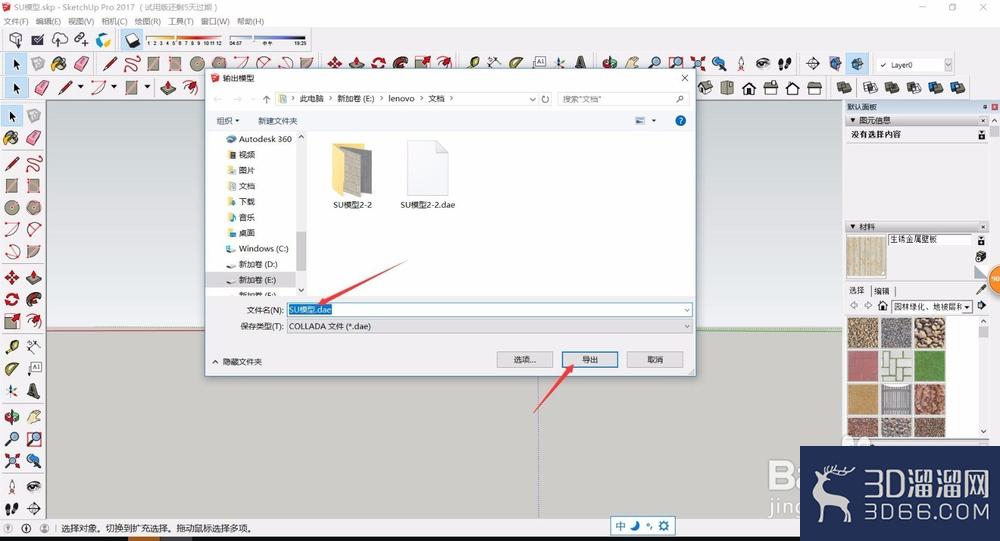The height and width of the screenshot is (541, 1000).
Task: Select the Line pencil tool in left toolbar
Action: pos(11,163)
